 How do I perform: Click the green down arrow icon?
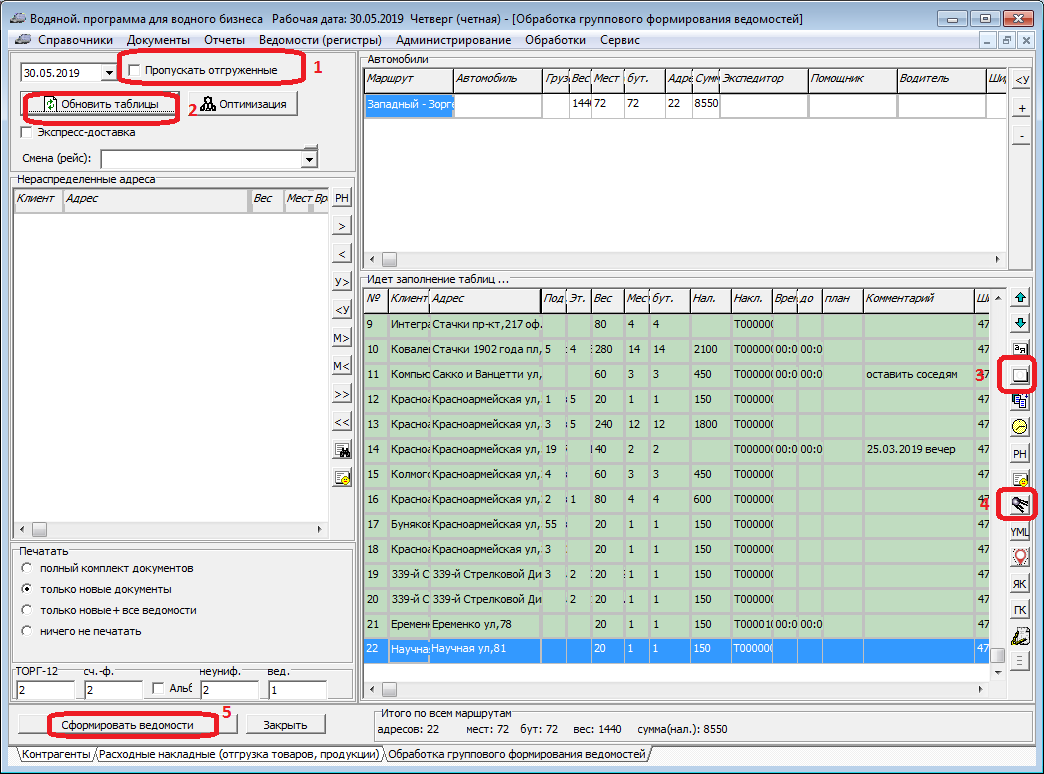[1020, 323]
